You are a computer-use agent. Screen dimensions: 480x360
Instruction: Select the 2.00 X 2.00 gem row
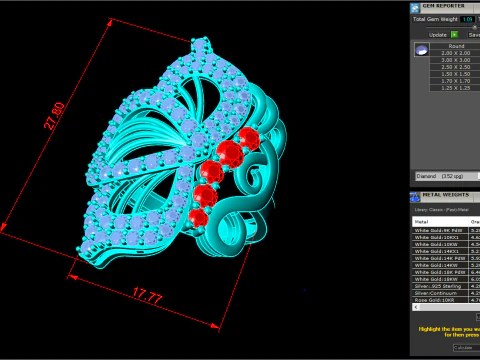455,53
